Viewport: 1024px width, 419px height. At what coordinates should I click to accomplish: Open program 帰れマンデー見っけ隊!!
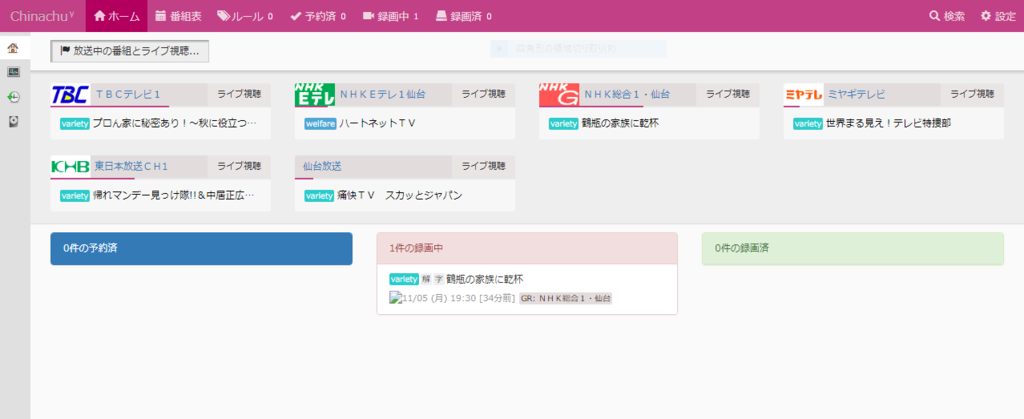[x=174, y=195]
